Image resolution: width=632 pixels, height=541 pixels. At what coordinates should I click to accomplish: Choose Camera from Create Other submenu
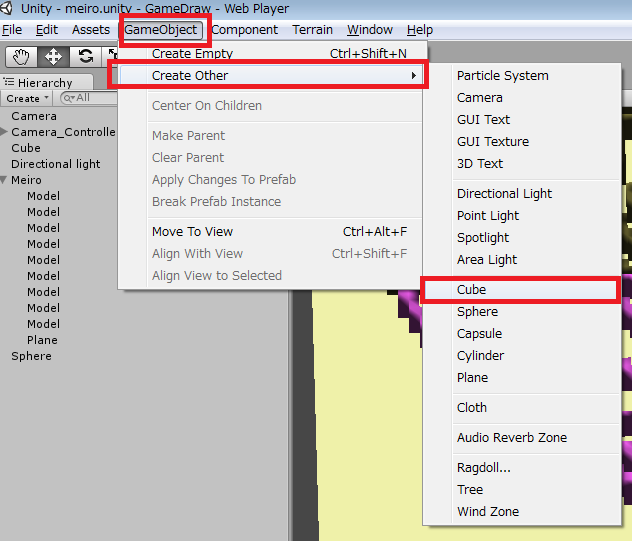(521, 98)
